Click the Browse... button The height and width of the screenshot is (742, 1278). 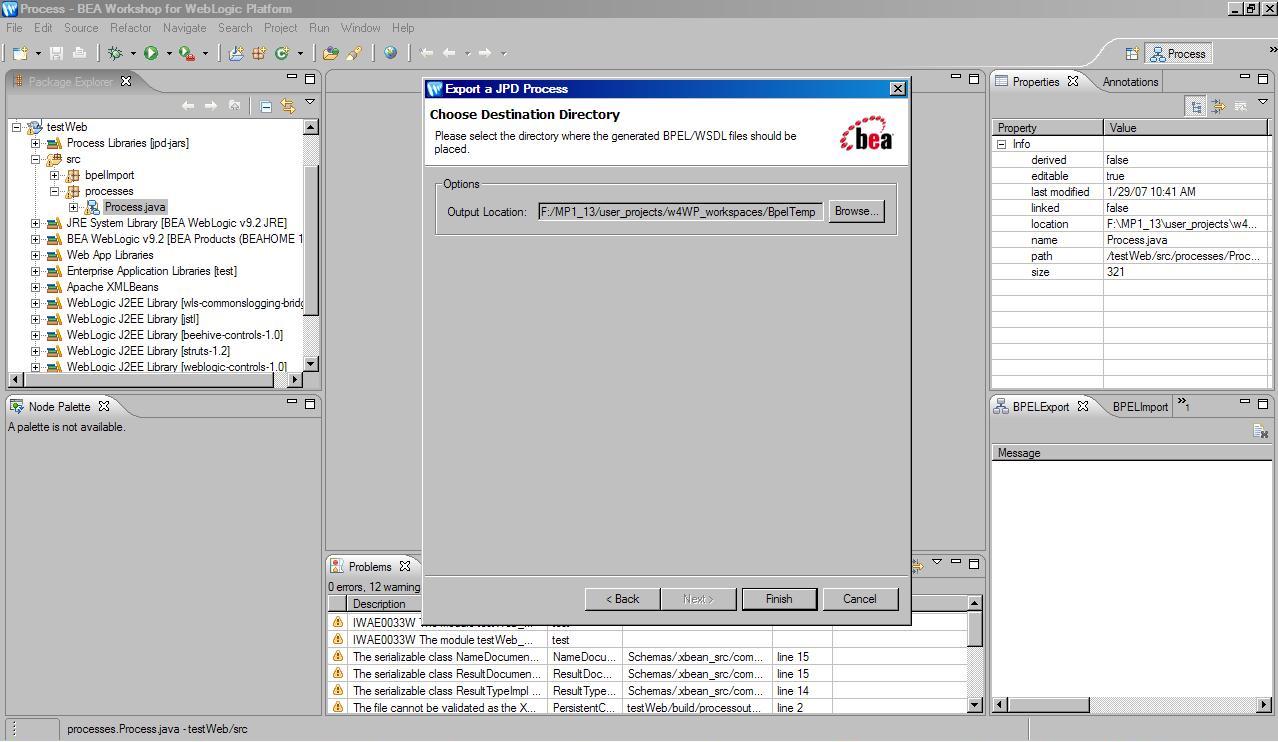[856, 211]
